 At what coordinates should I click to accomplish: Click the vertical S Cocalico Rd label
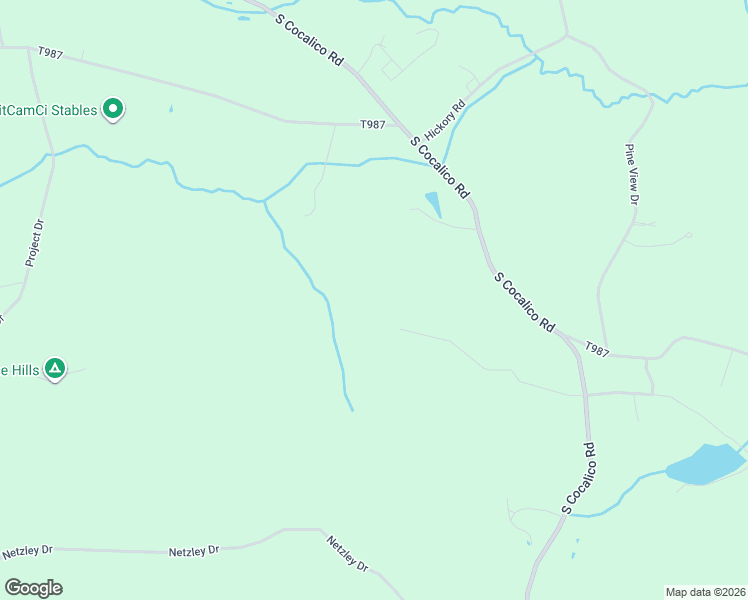(579, 478)
